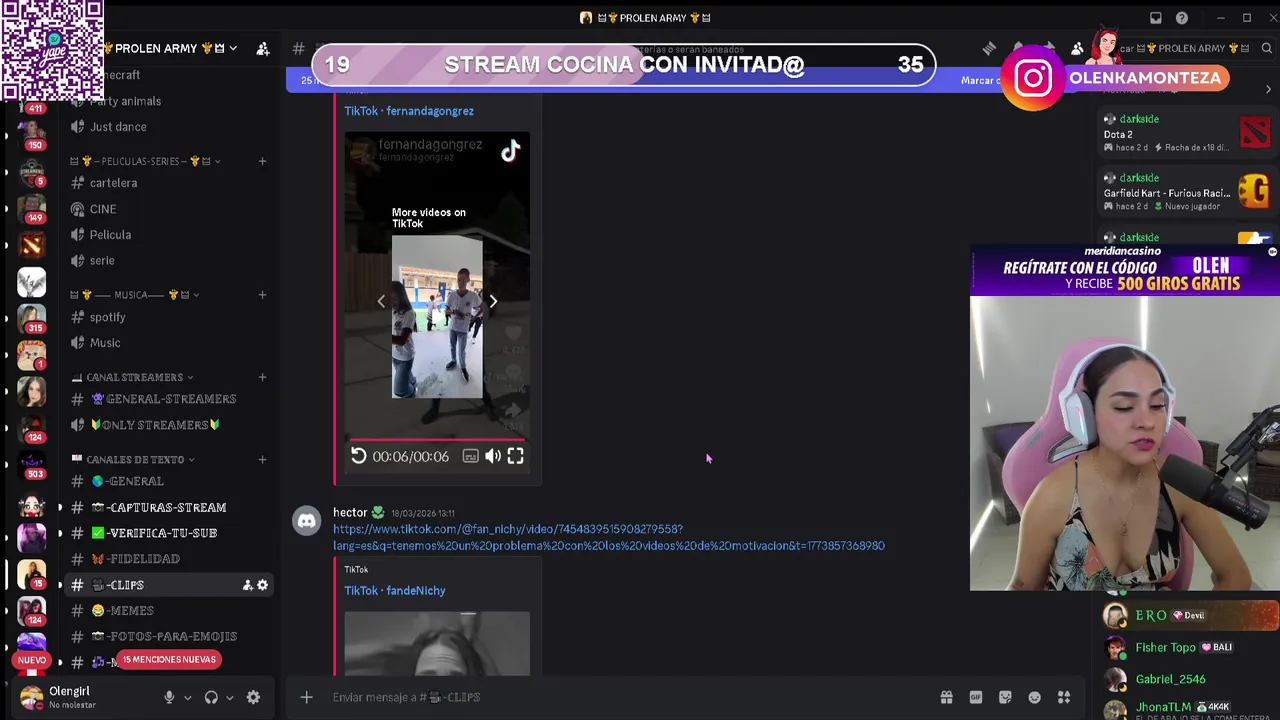Open the GIF picker

click(976, 697)
